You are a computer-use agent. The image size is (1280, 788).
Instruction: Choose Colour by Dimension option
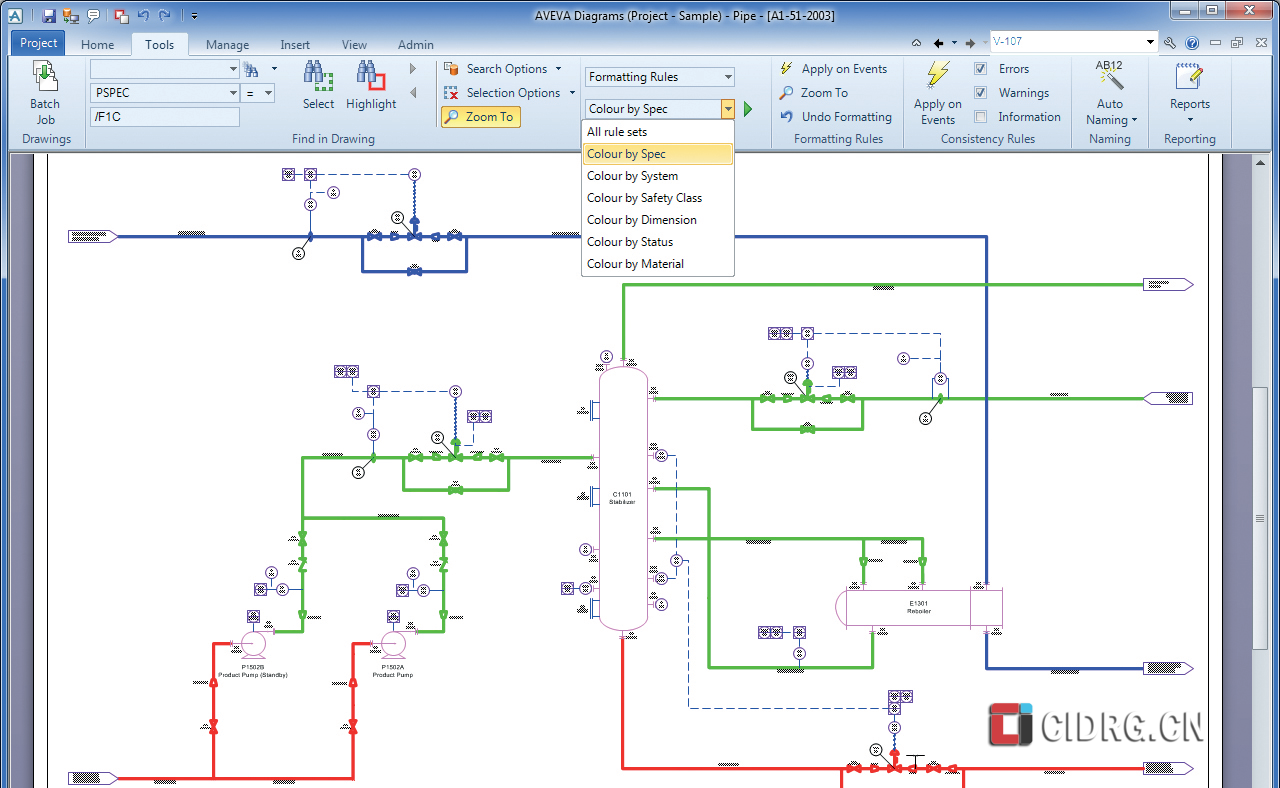tap(658, 220)
